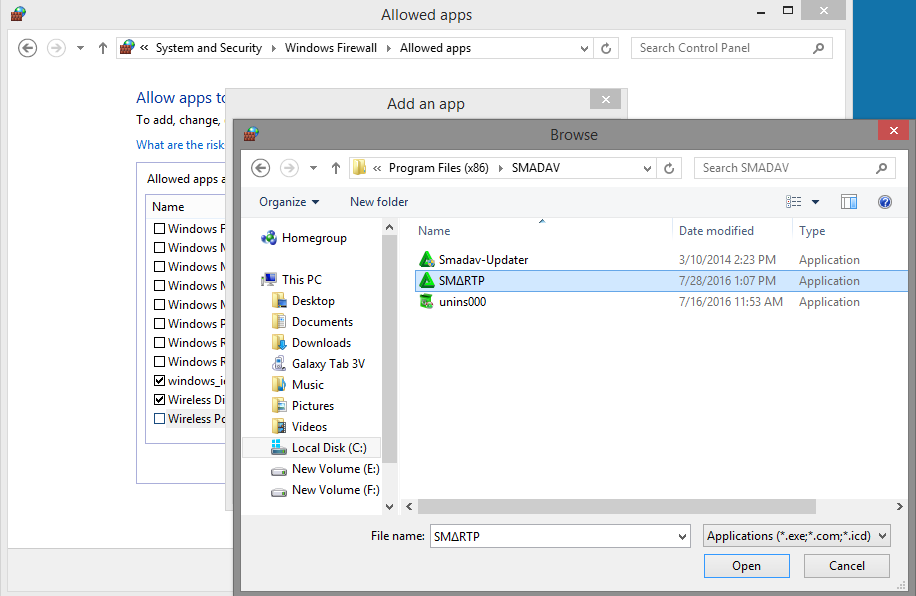Refresh the Allowed apps window
The height and width of the screenshot is (596, 916).
click(x=606, y=48)
